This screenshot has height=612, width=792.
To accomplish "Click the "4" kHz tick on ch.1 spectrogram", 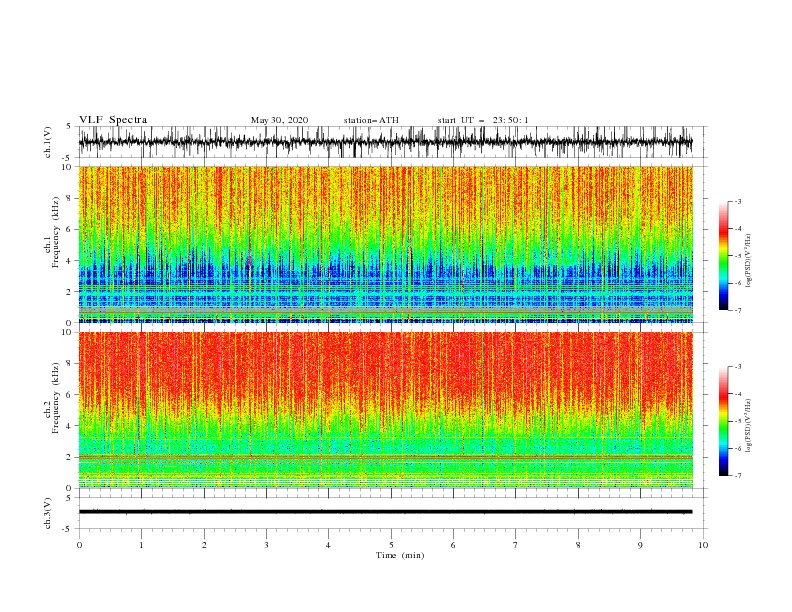I will (x=69, y=261).
